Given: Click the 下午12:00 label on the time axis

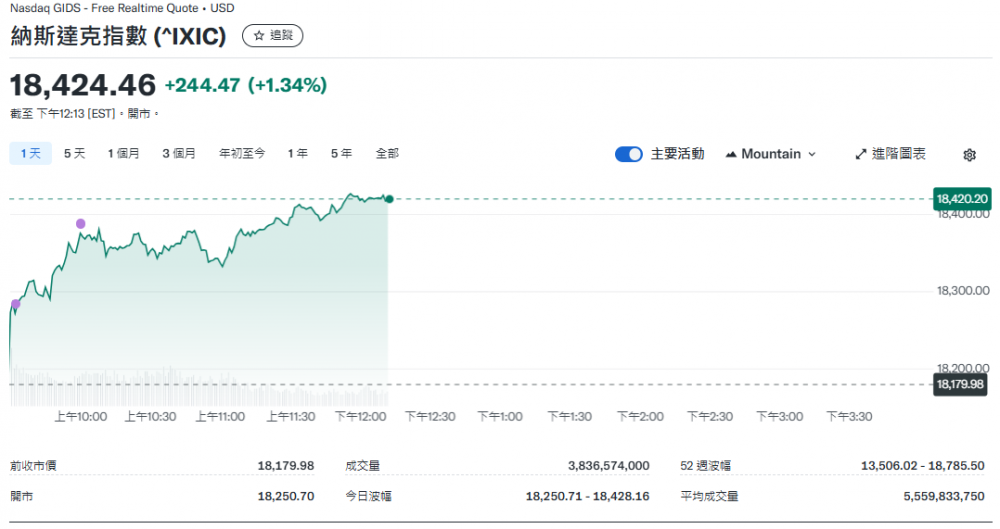Looking at the screenshot, I should (360, 417).
